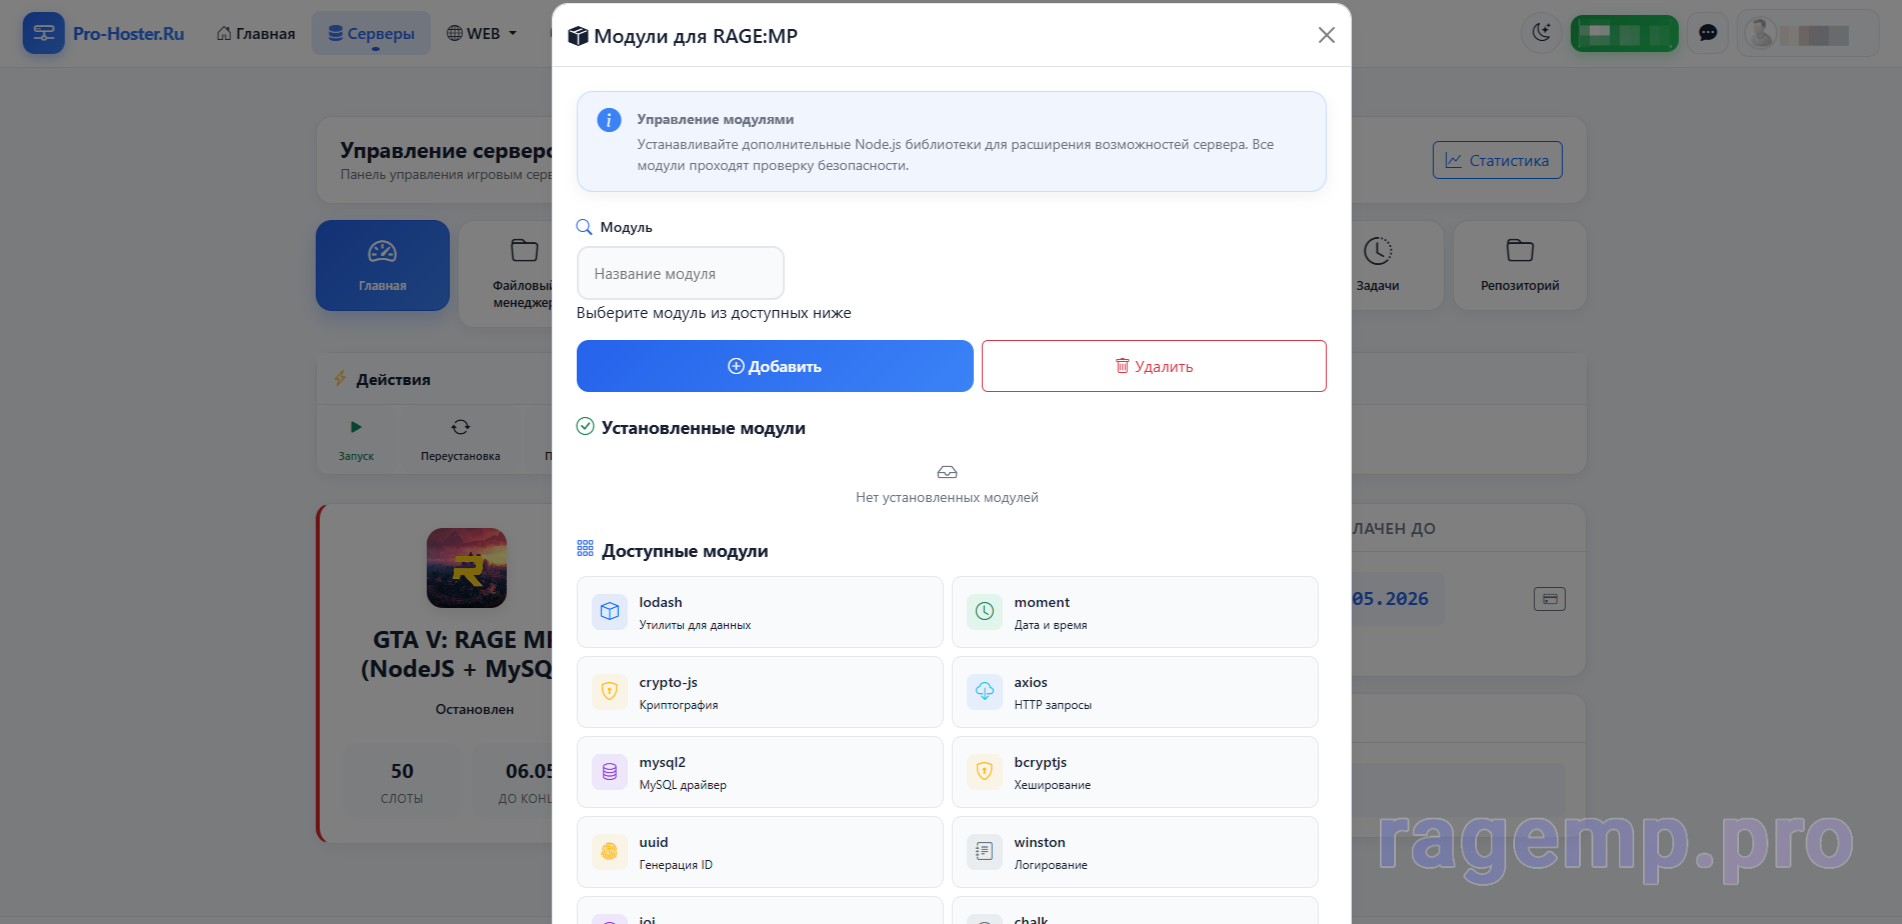
Task: Select the axios module
Action: (x=1134, y=692)
